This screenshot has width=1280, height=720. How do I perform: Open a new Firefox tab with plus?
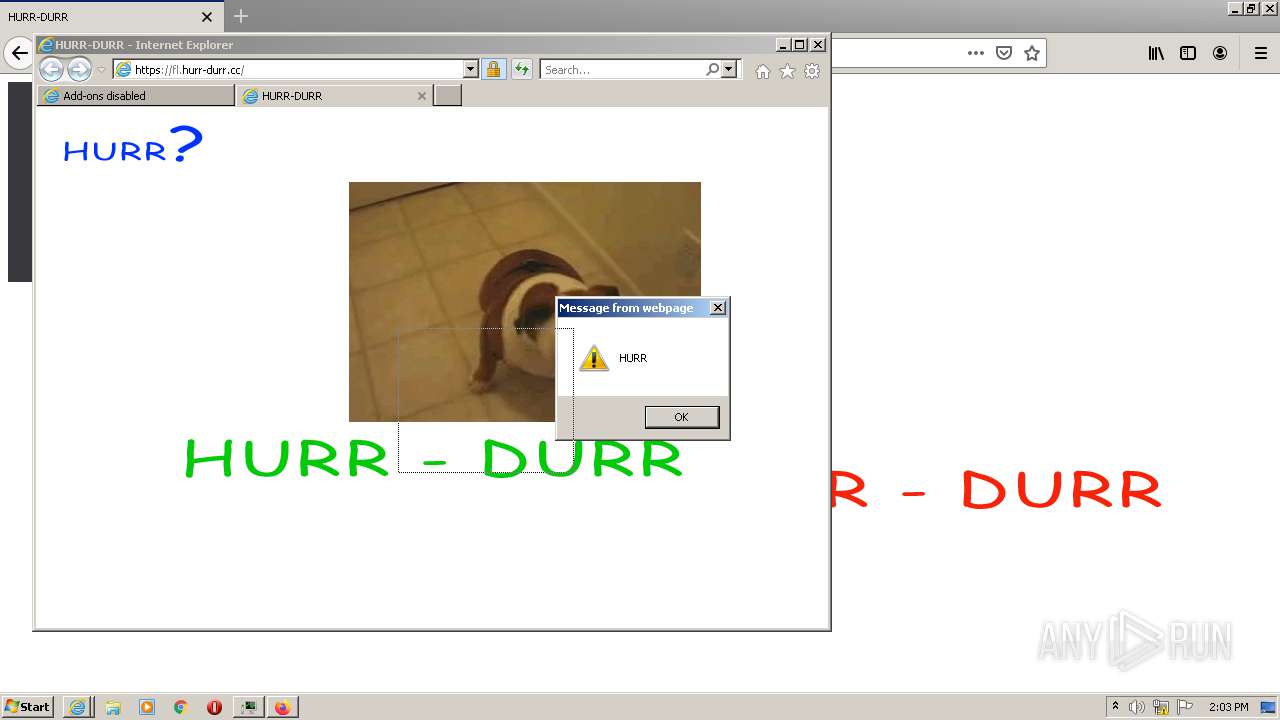tap(241, 16)
